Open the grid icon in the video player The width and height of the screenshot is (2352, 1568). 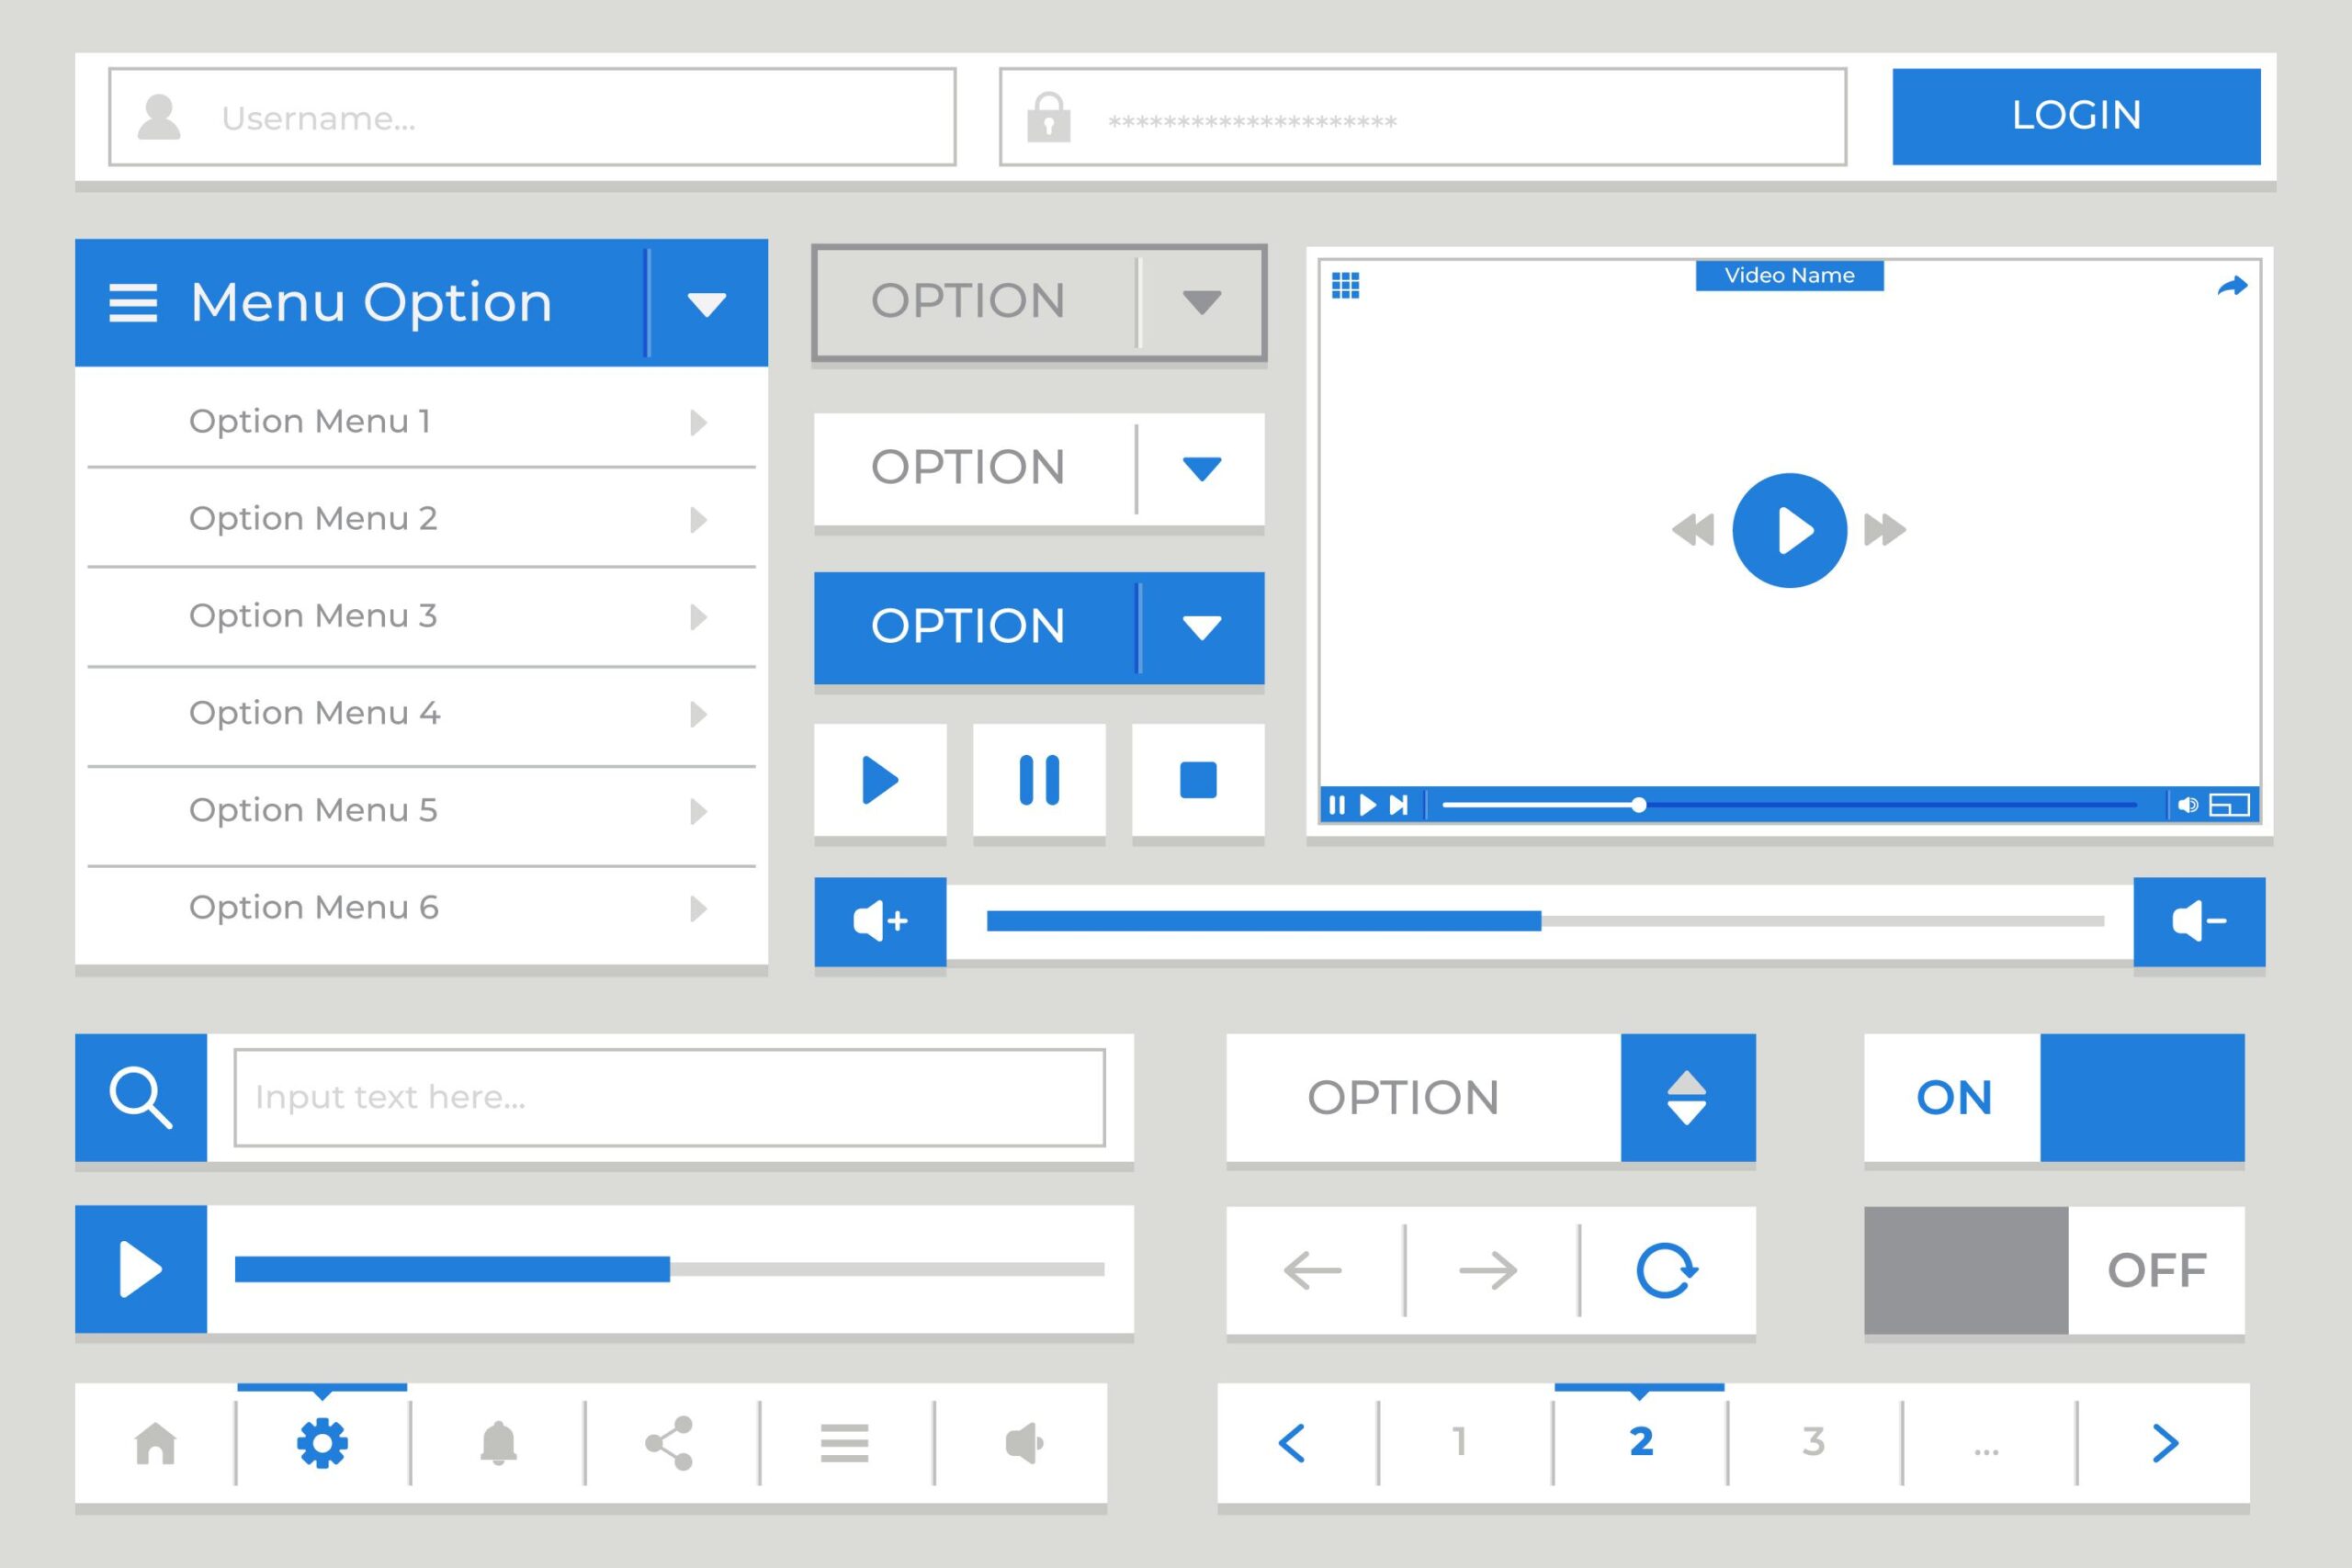[1345, 286]
